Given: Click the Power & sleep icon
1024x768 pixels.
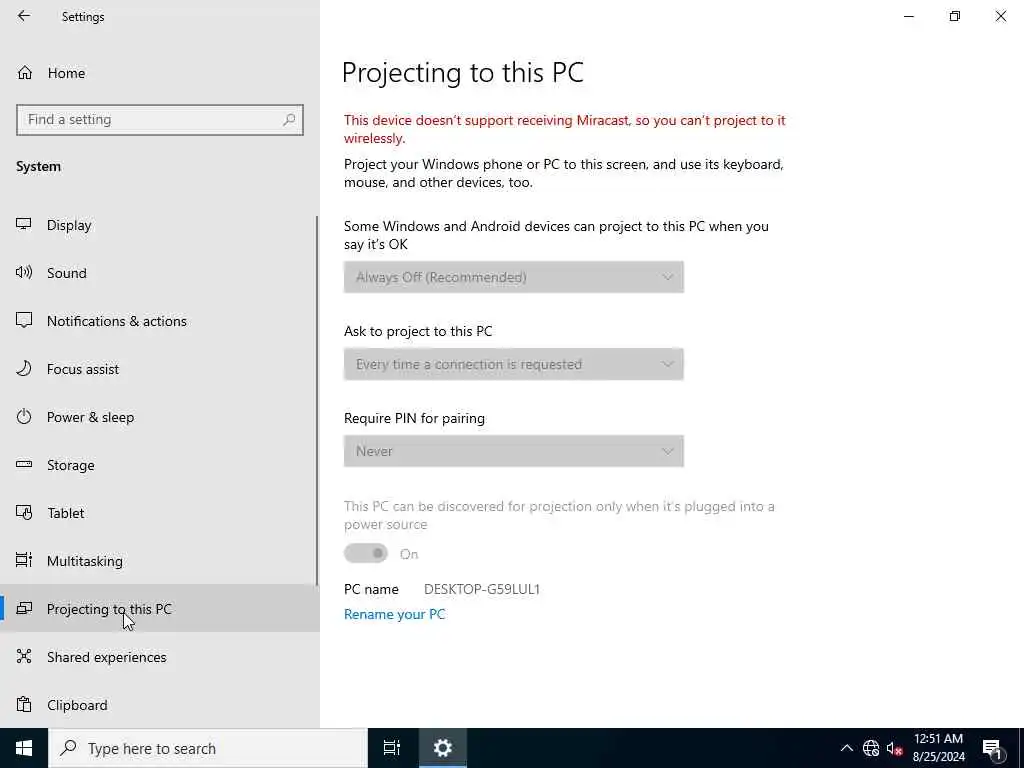Looking at the screenshot, I should [24, 417].
